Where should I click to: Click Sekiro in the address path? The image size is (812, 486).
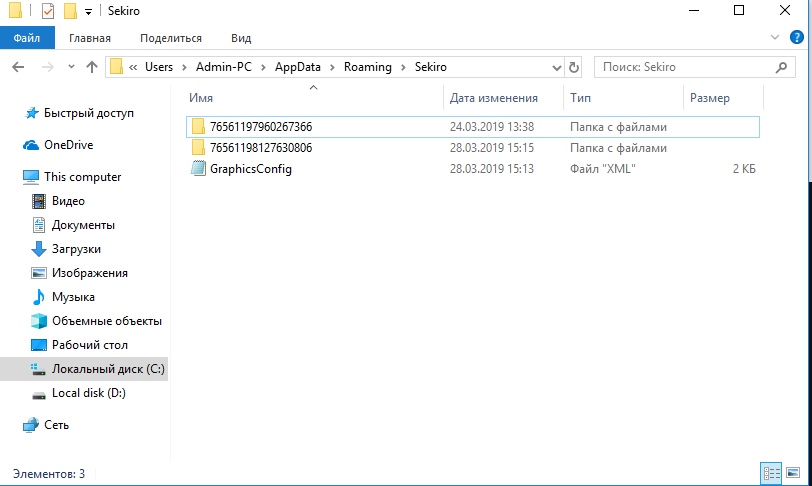tap(430, 67)
